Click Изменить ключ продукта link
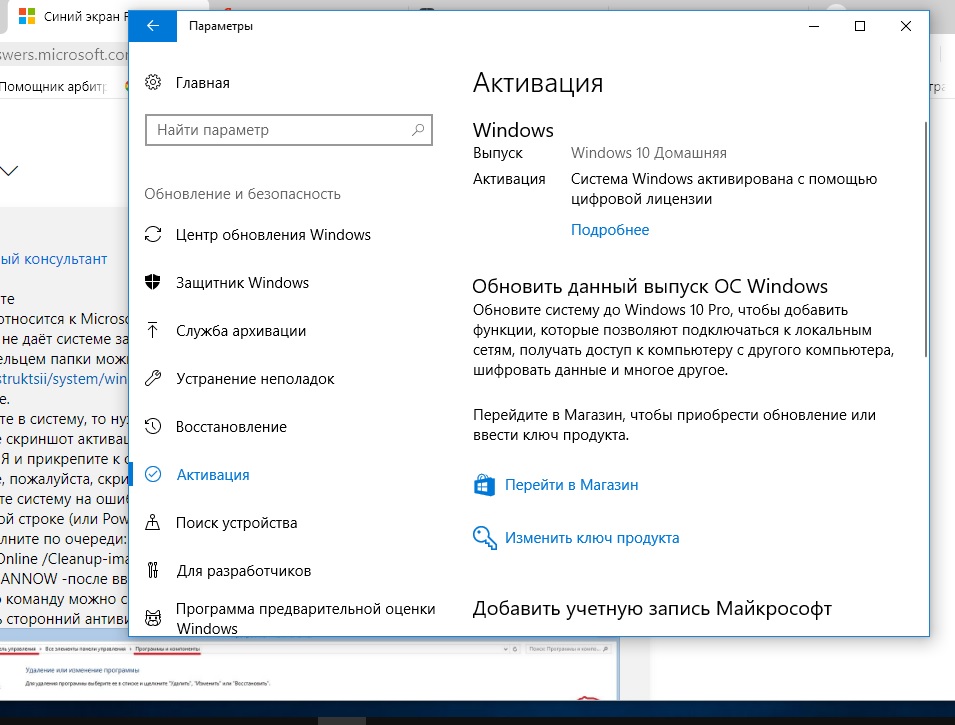This screenshot has height=725, width=955. click(x=592, y=538)
